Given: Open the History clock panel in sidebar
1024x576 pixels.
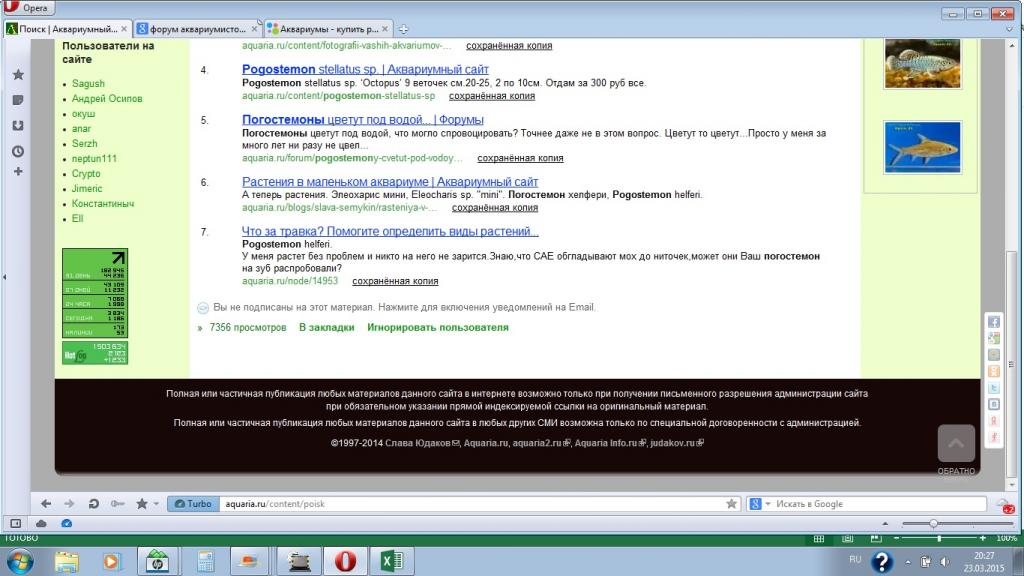Looking at the screenshot, I should click(18, 151).
